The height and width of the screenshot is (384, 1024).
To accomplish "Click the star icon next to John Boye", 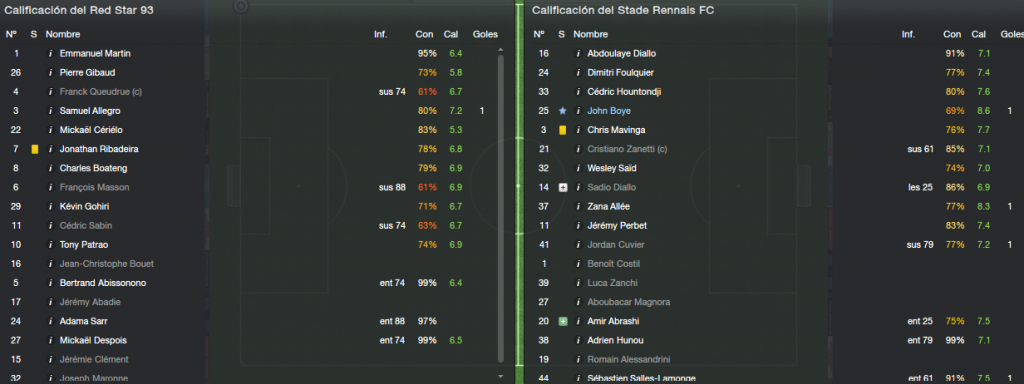I will pyautogui.click(x=562, y=111).
